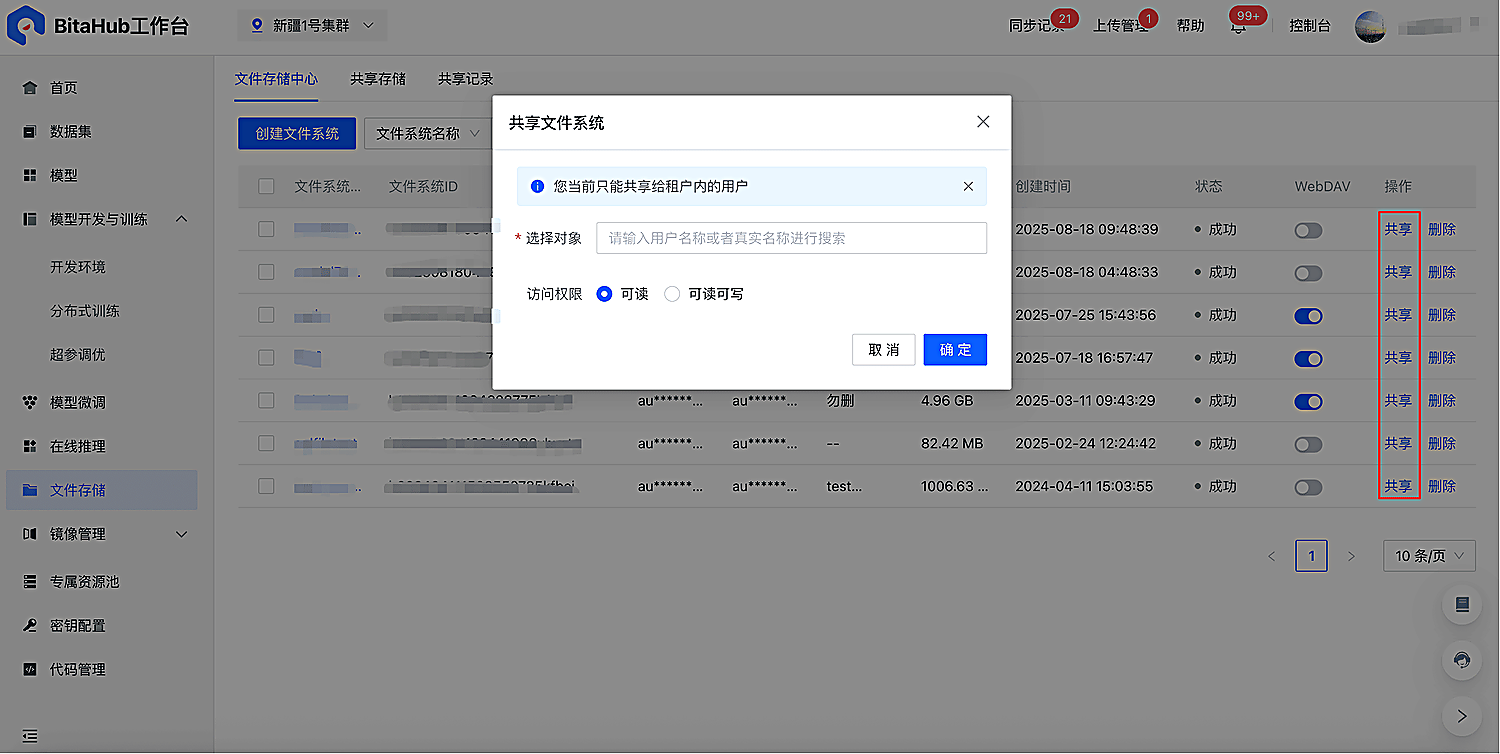The image size is (1500, 754).
Task: Open the 10 条/页 page size dropdown
Action: (1429, 556)
